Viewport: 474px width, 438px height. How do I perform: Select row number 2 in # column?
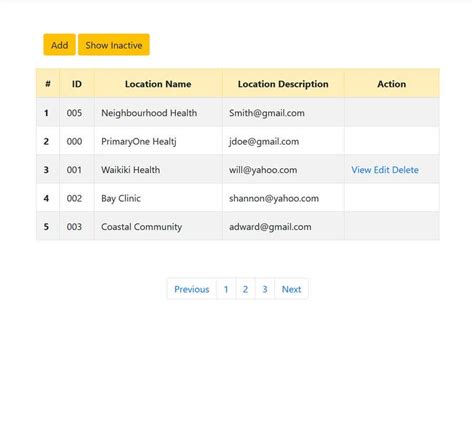click(48, 141)
